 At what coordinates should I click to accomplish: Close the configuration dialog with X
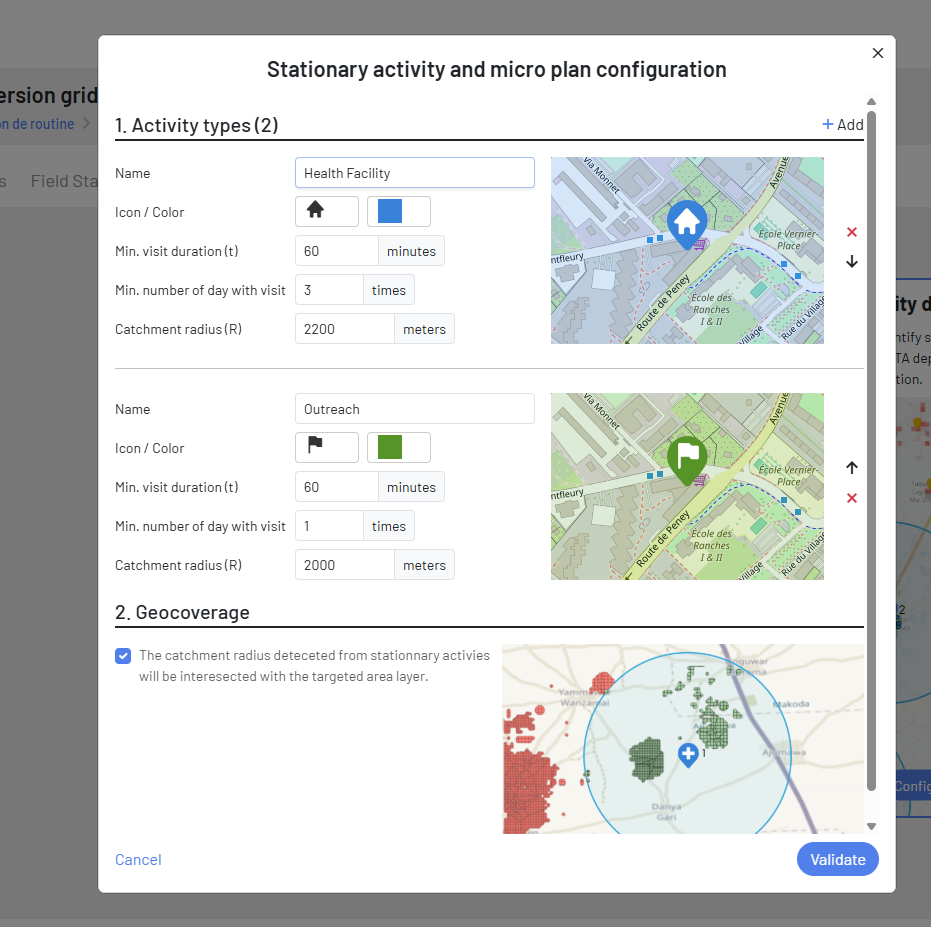pyautogui.click(x=878, y=53)
